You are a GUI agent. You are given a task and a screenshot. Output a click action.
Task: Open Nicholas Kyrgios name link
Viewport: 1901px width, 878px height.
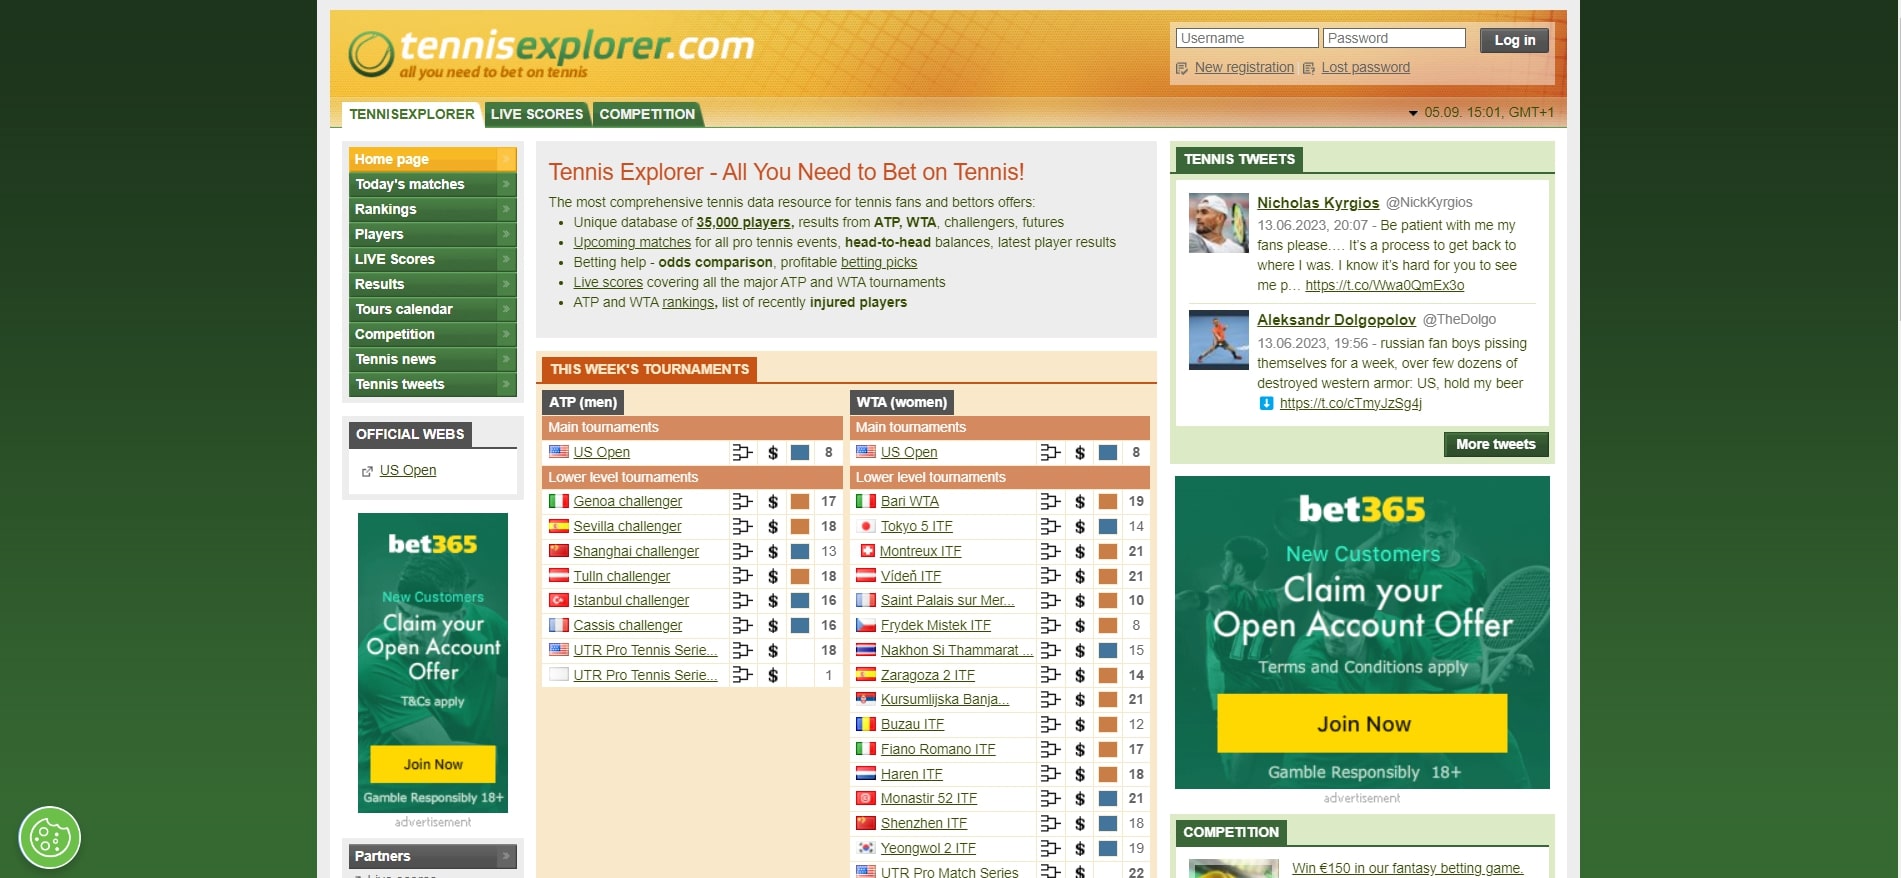pos(1318,202)
